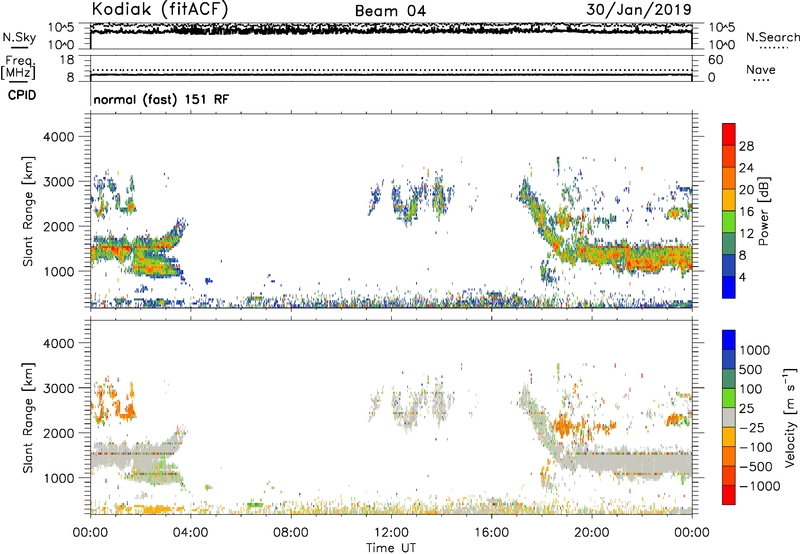
Task: Click the "Beam 04" header label
Action: click(390, 11)
